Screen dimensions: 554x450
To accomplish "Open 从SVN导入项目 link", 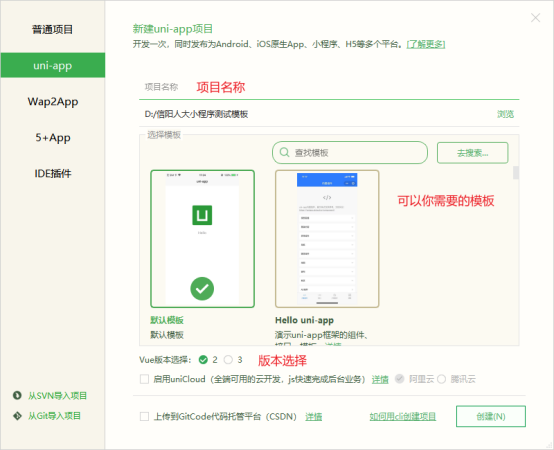I will coord(58,396).
